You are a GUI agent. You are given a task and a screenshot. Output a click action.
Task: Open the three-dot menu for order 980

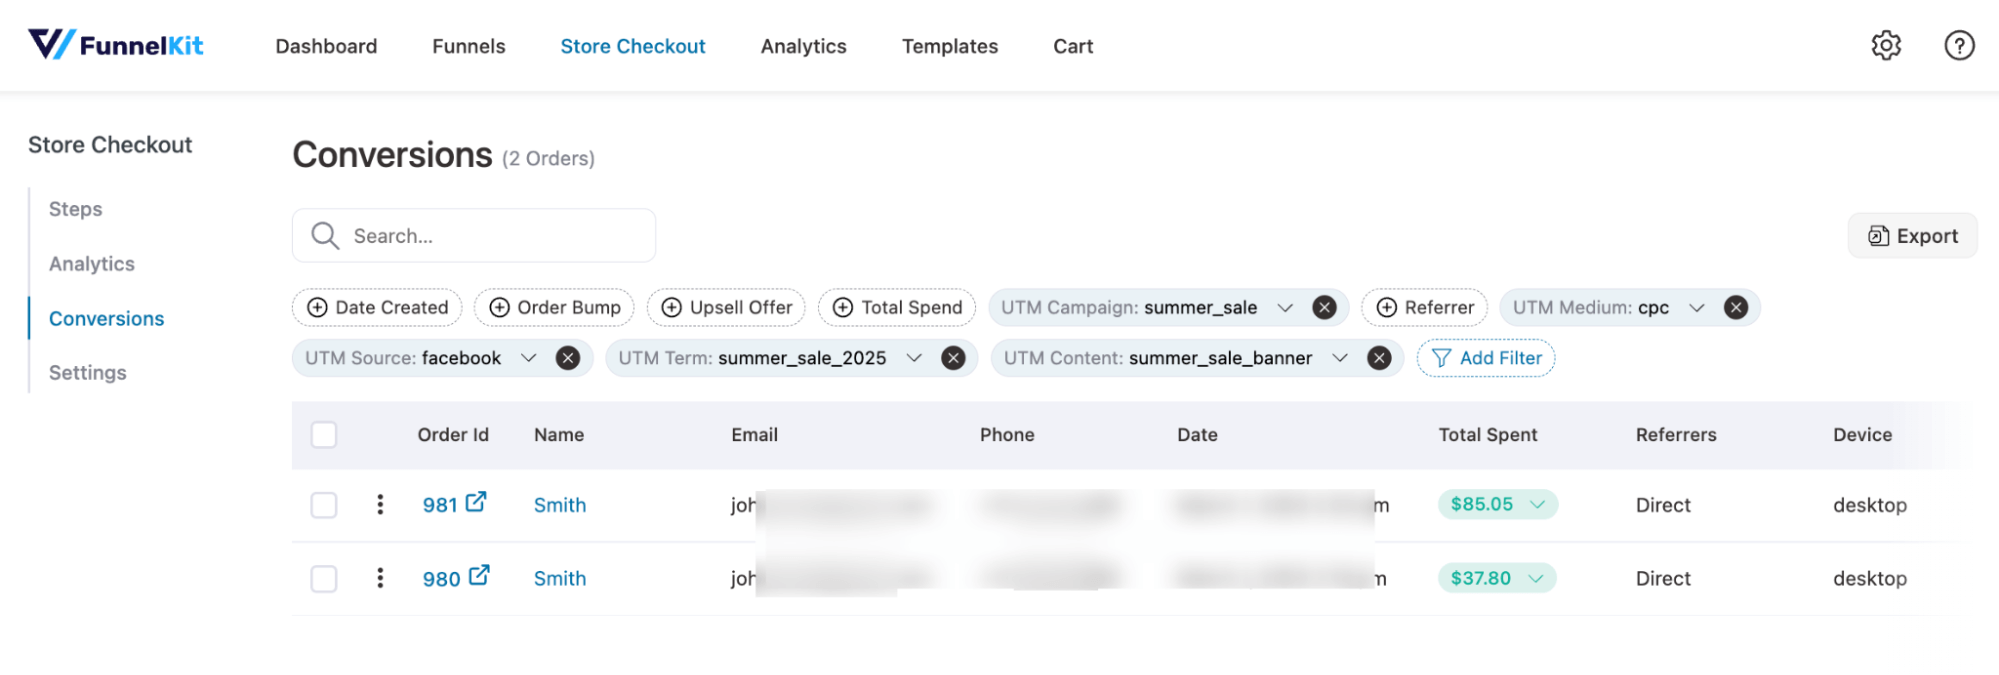[x=380, y=578]
